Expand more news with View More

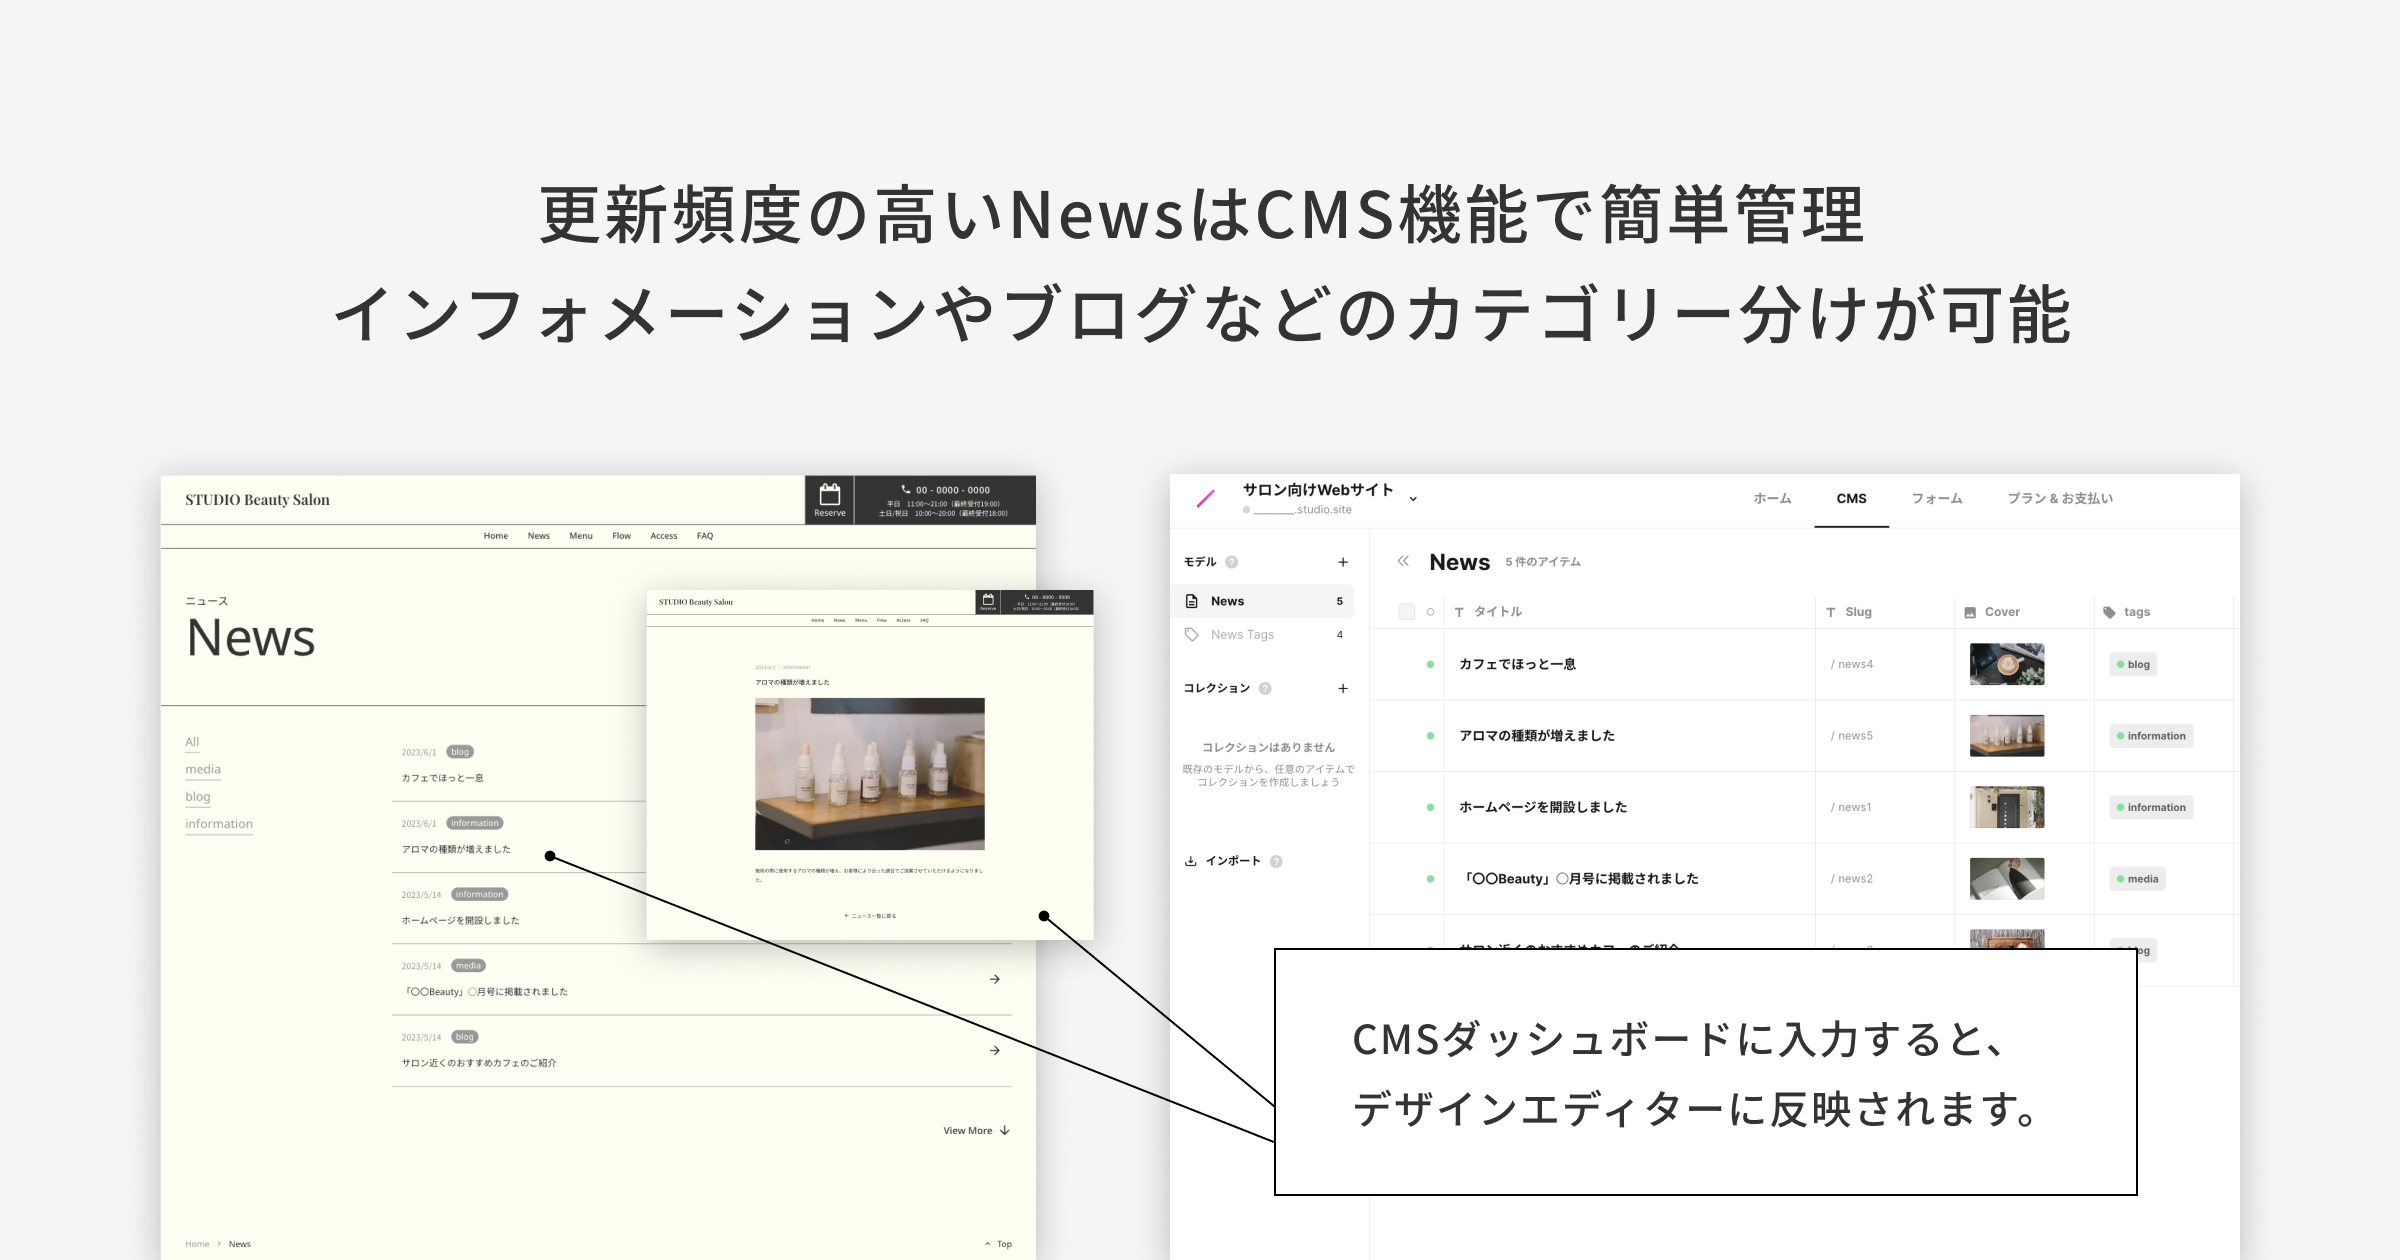pyautogui.click(x=976, y=1131)
